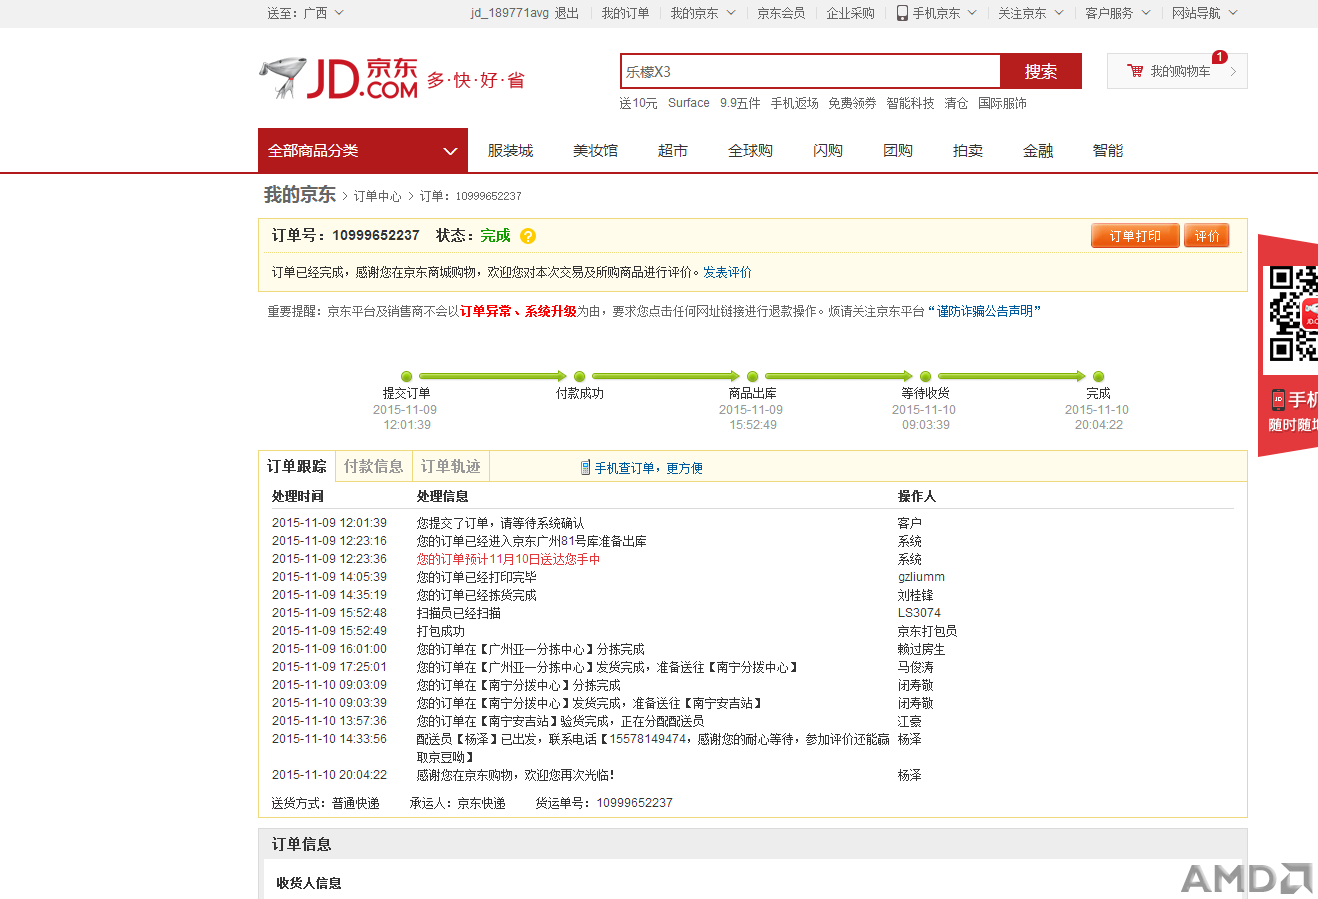Open the 团购 navigation item
Screen dimensions: 1318x899
pyautogui.click(x=898, y=151)
